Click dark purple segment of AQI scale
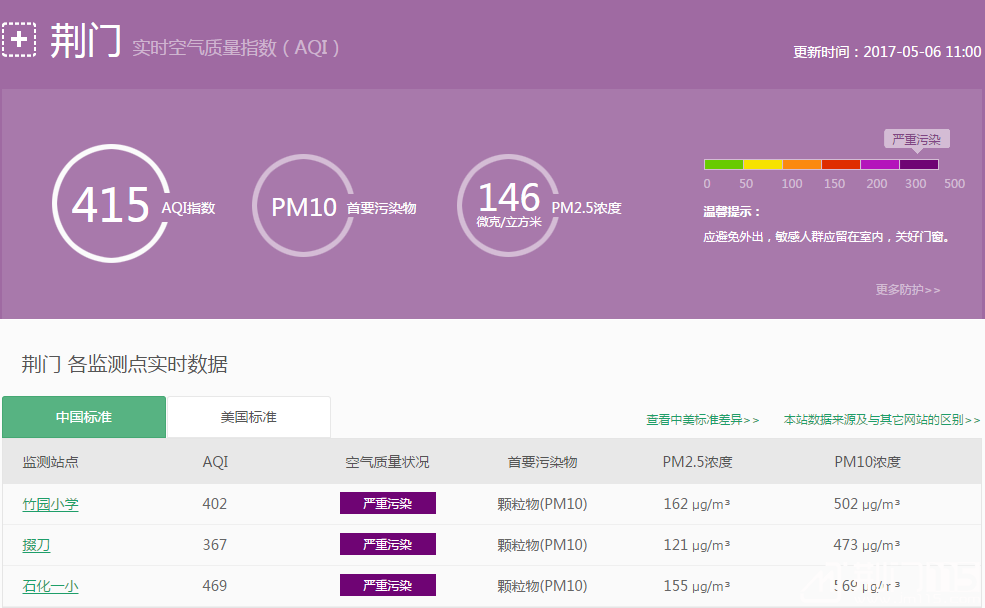The width and height of the screenshot is (985, 608). [x=919, y=164]
